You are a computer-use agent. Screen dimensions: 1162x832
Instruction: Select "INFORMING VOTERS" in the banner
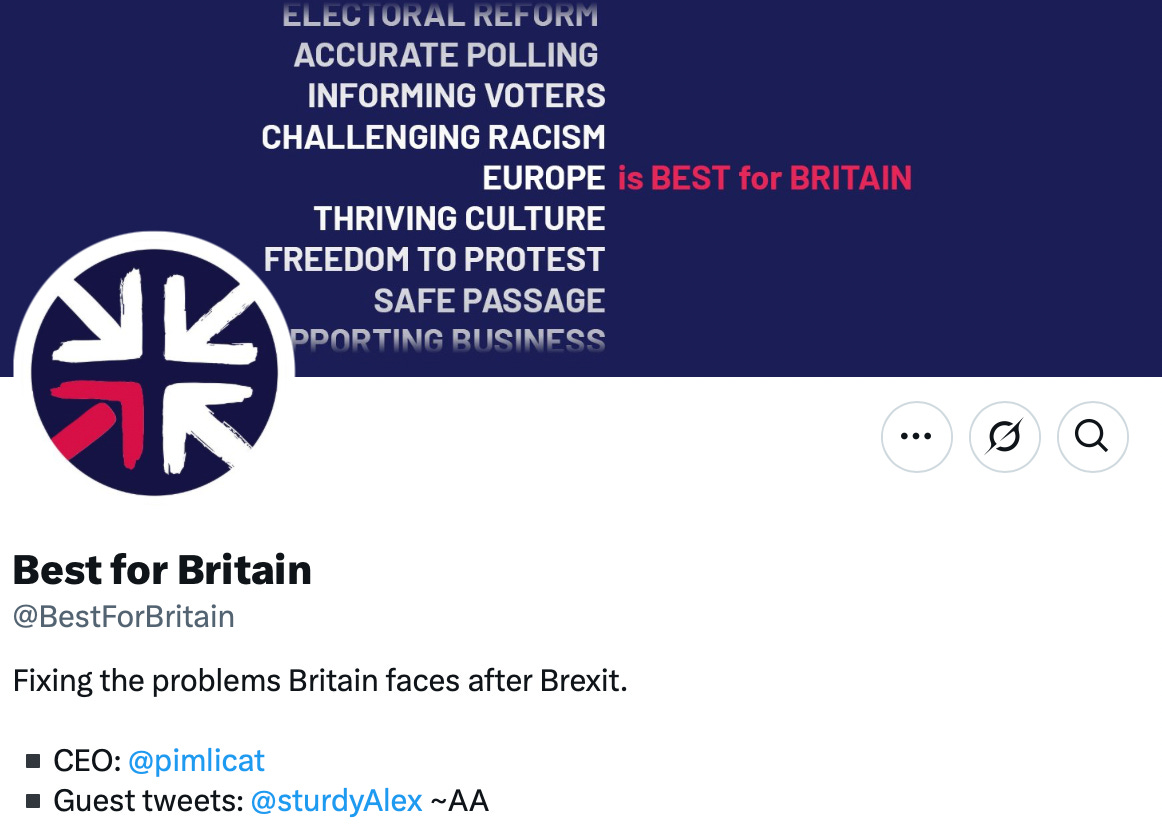(x=456, y=96)
